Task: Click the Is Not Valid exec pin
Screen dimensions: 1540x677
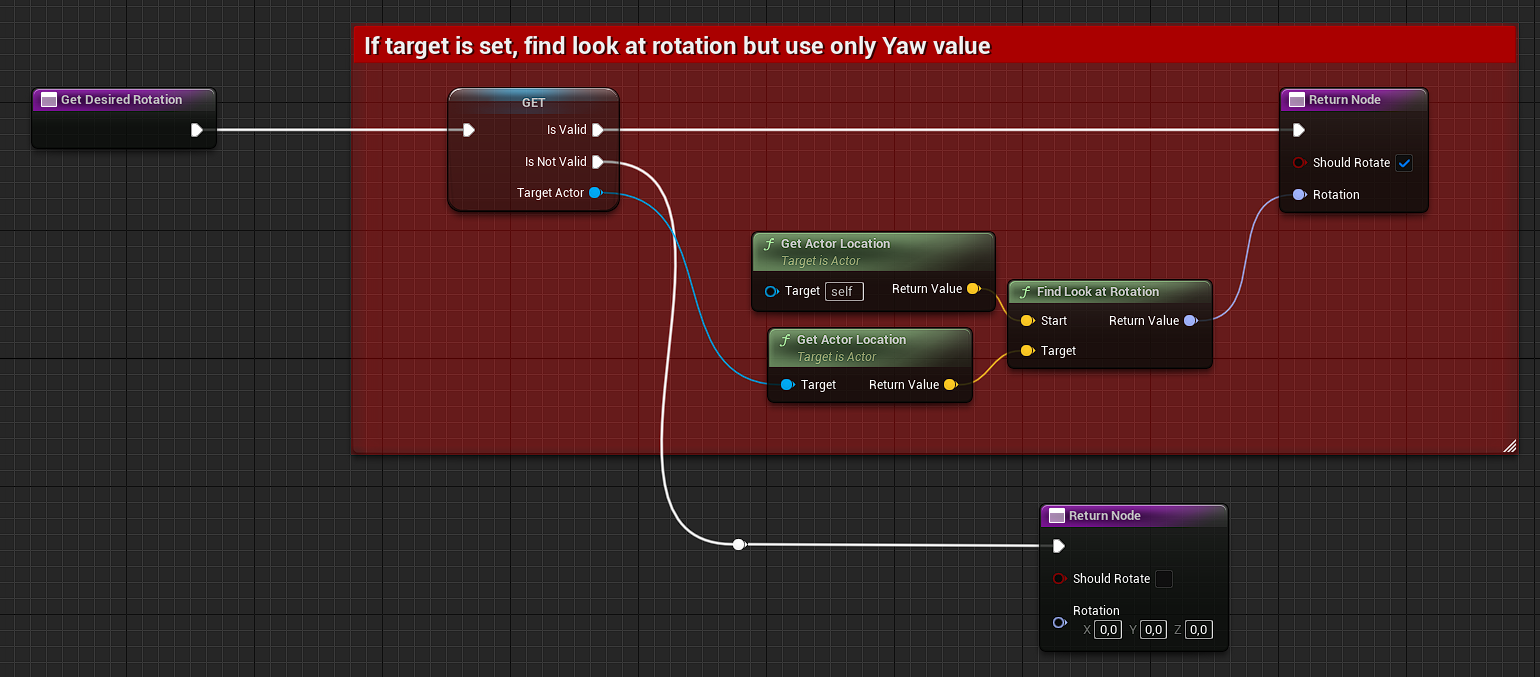Action: coord(597,162)
